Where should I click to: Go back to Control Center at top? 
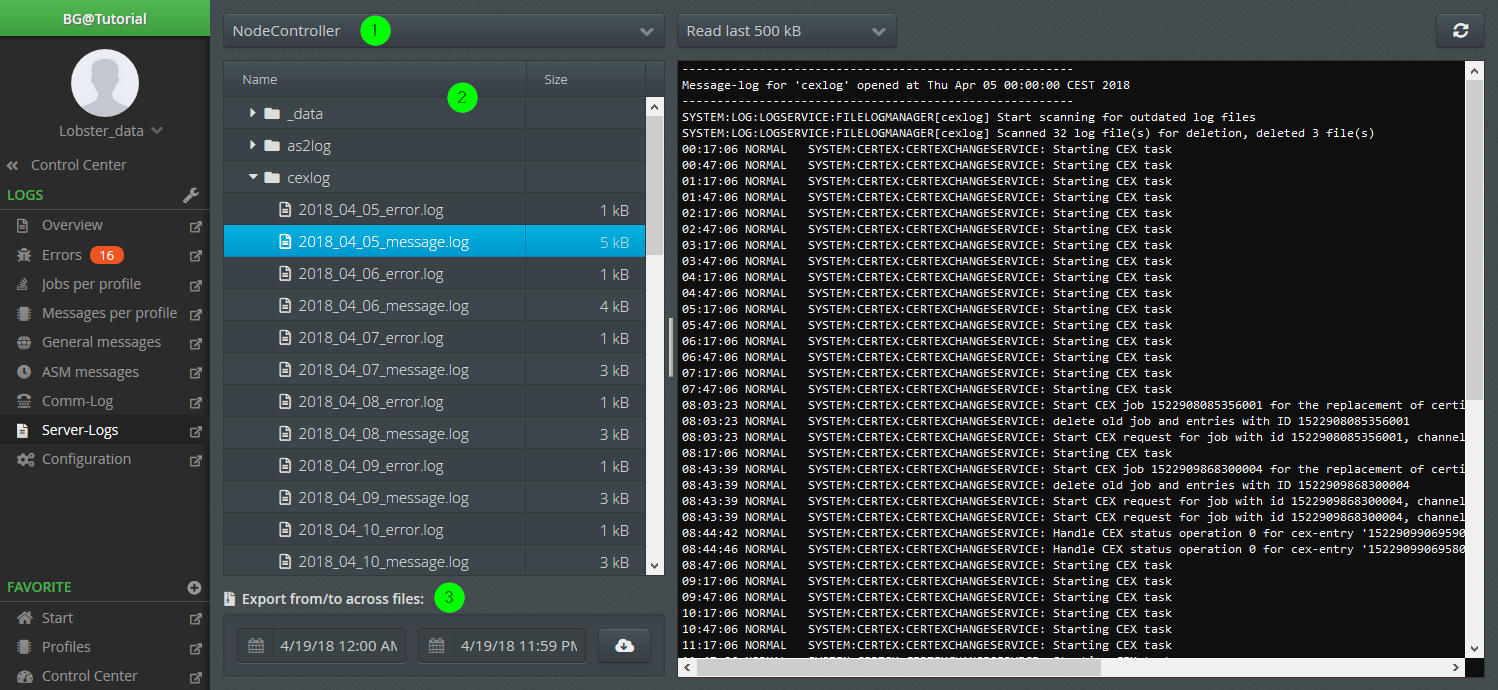click(x=68, y=165)
